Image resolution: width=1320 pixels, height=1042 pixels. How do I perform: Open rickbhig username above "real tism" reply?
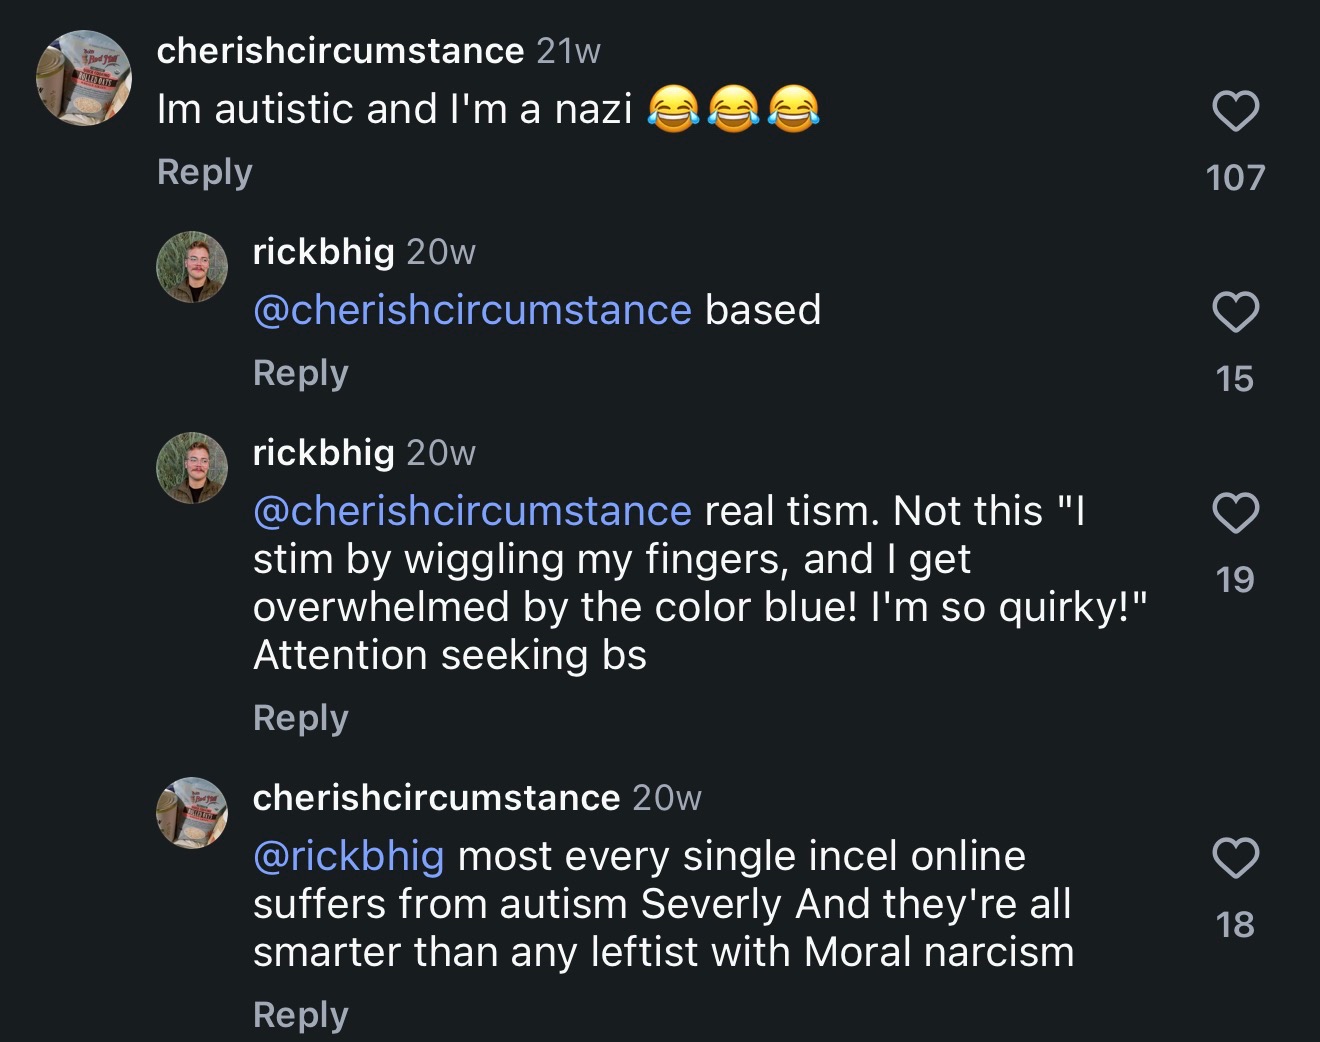pos(323,453)
